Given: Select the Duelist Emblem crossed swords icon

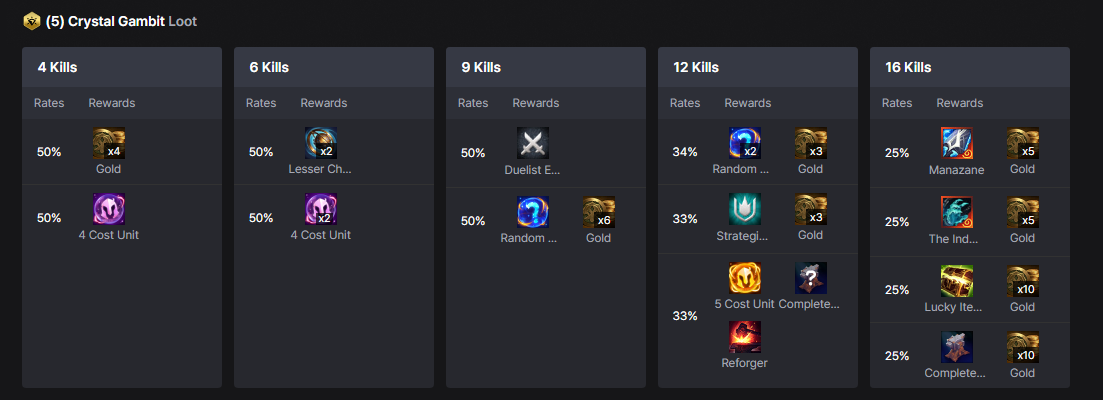Looking at the screenshot, I should pos(532,144).
